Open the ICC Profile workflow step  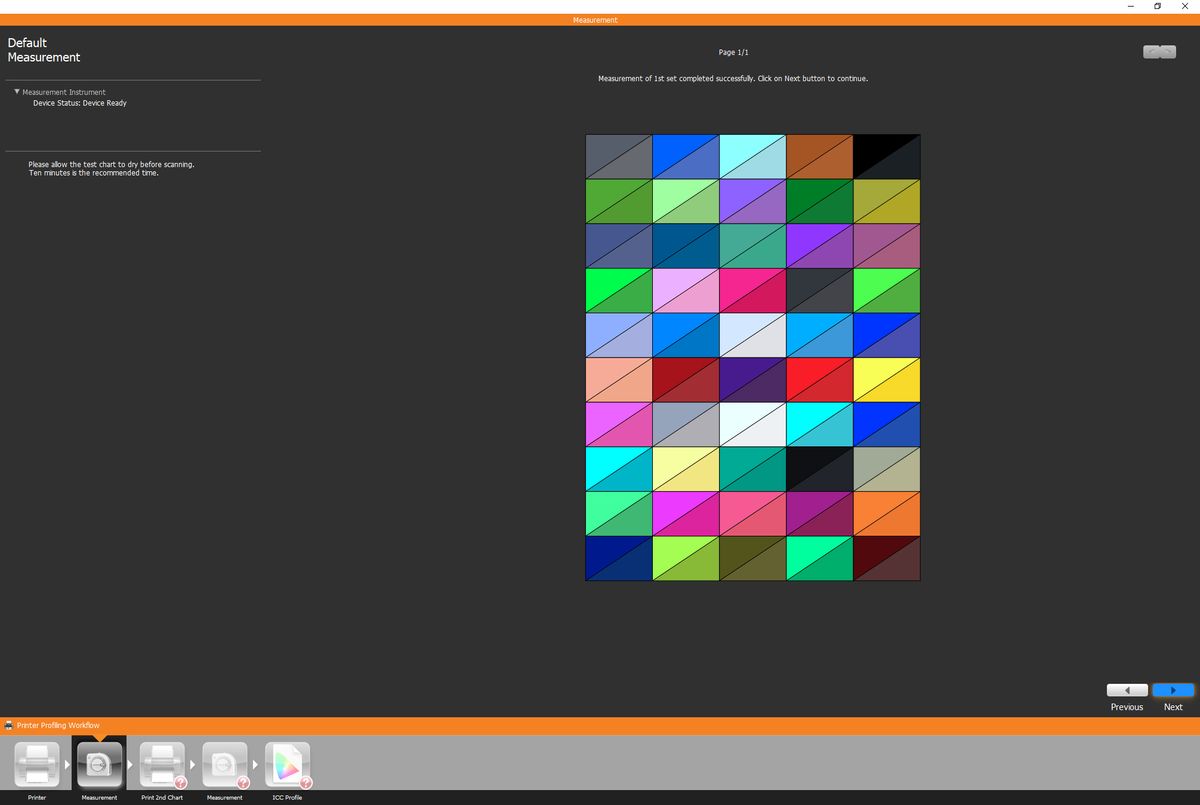287,763
